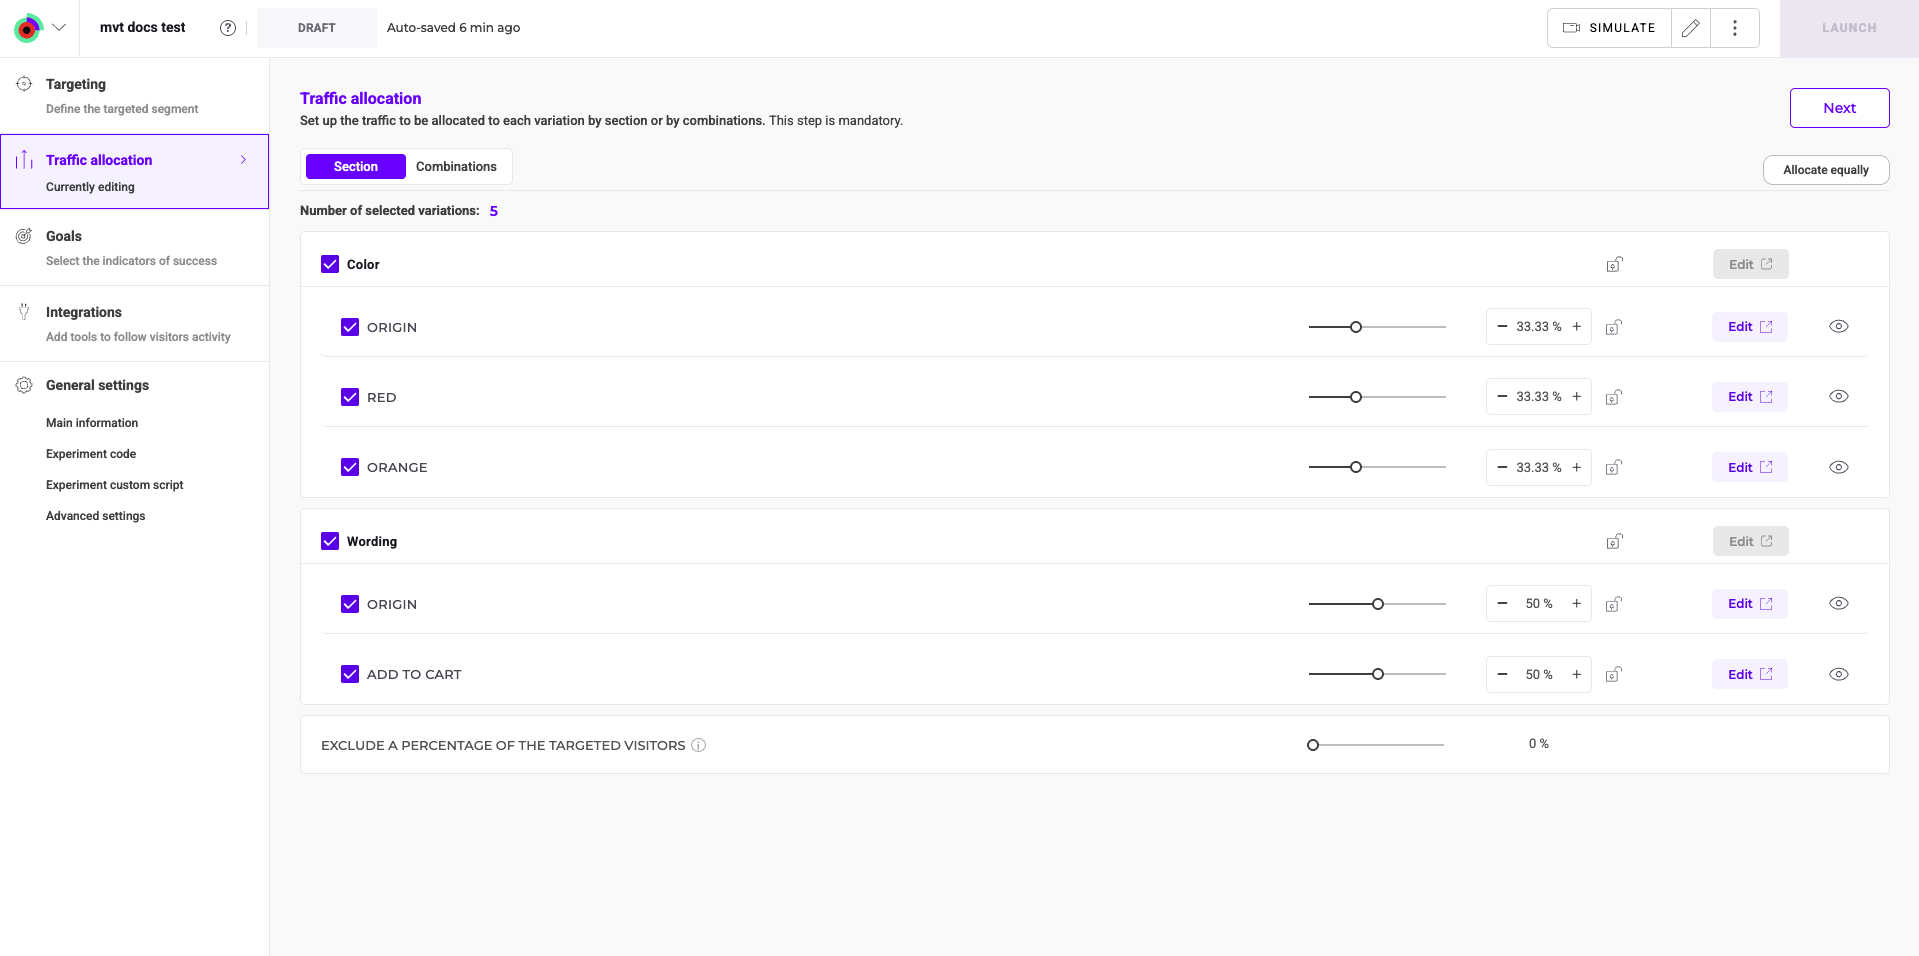Switch to the Combinations tab

(456, 167)
